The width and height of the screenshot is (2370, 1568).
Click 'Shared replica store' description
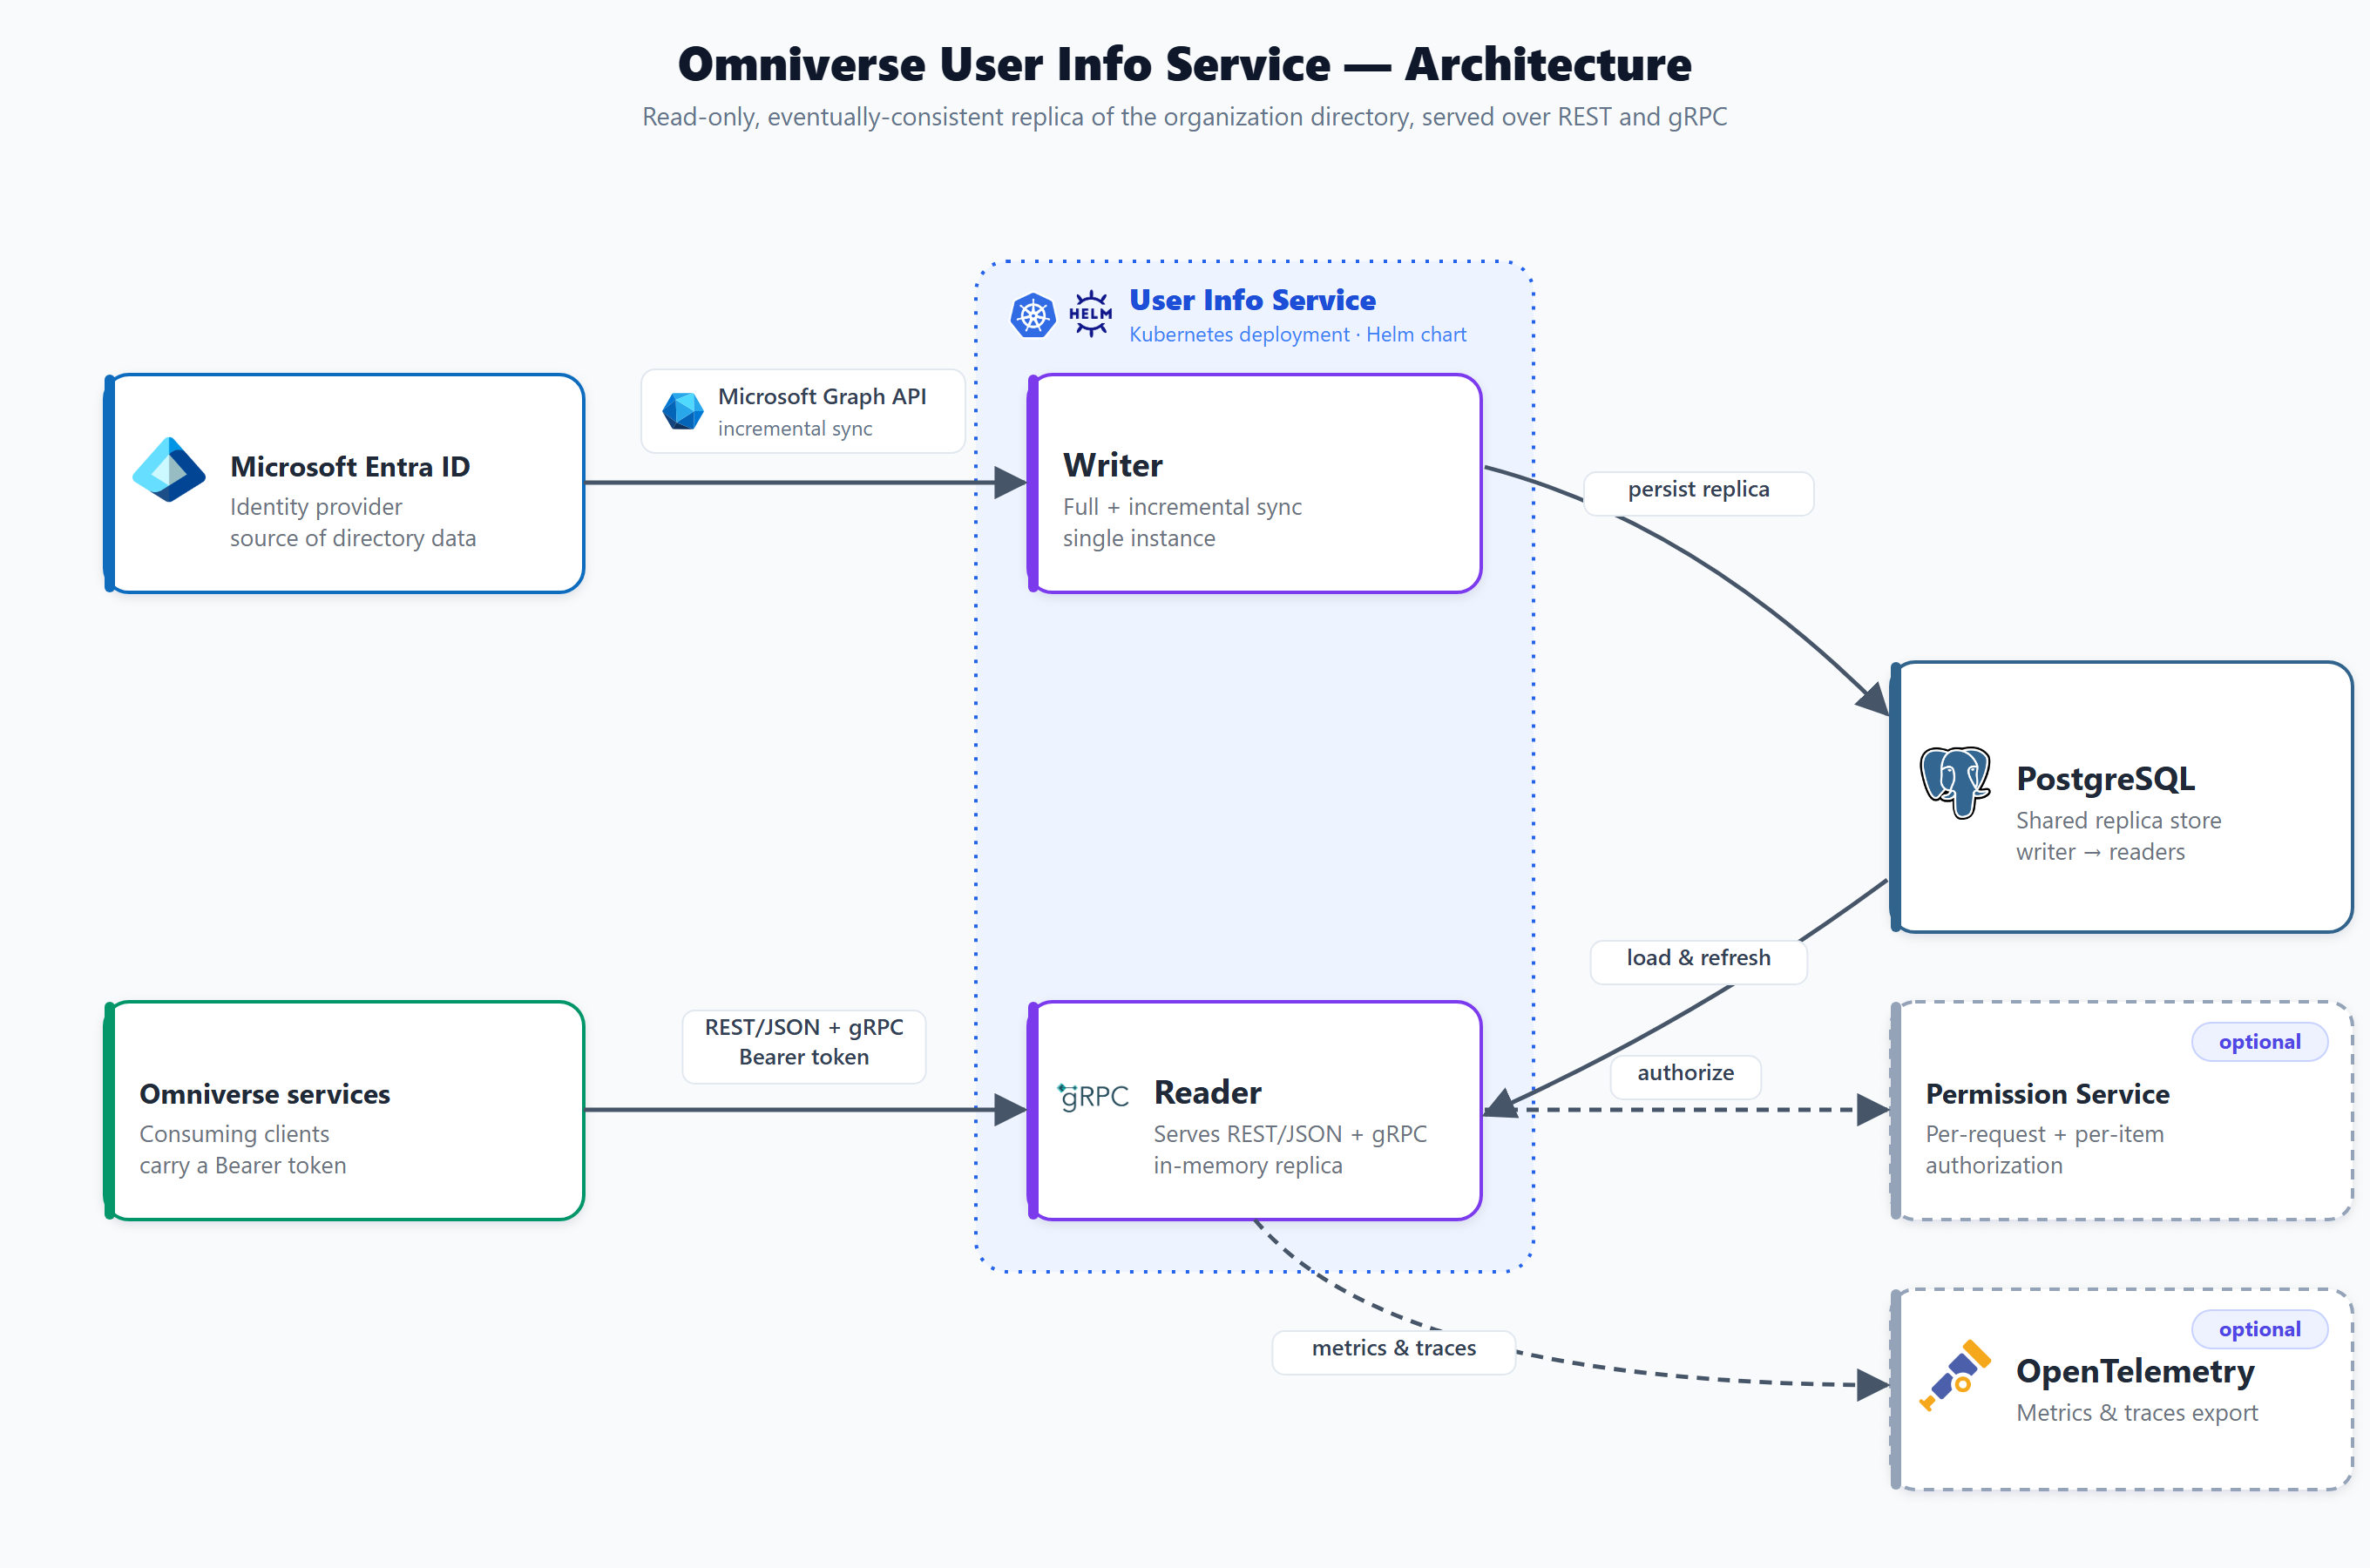tap(2118, 821)
